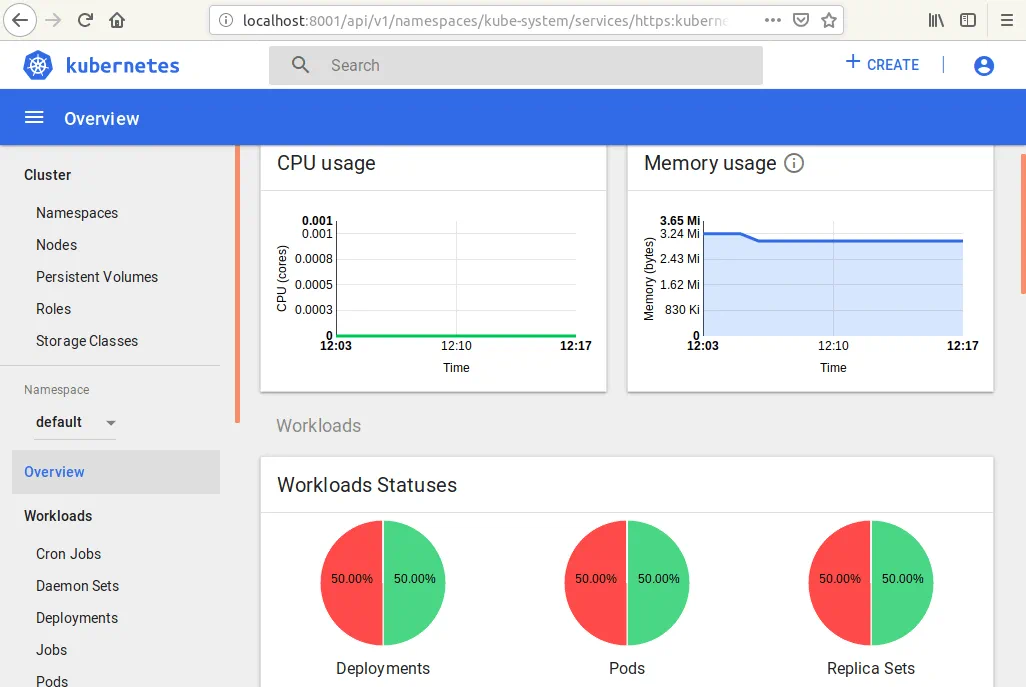This screenshot has width=1026, height=687.
Task: Open the page actions three-dot menu
Action: point(773,20)
